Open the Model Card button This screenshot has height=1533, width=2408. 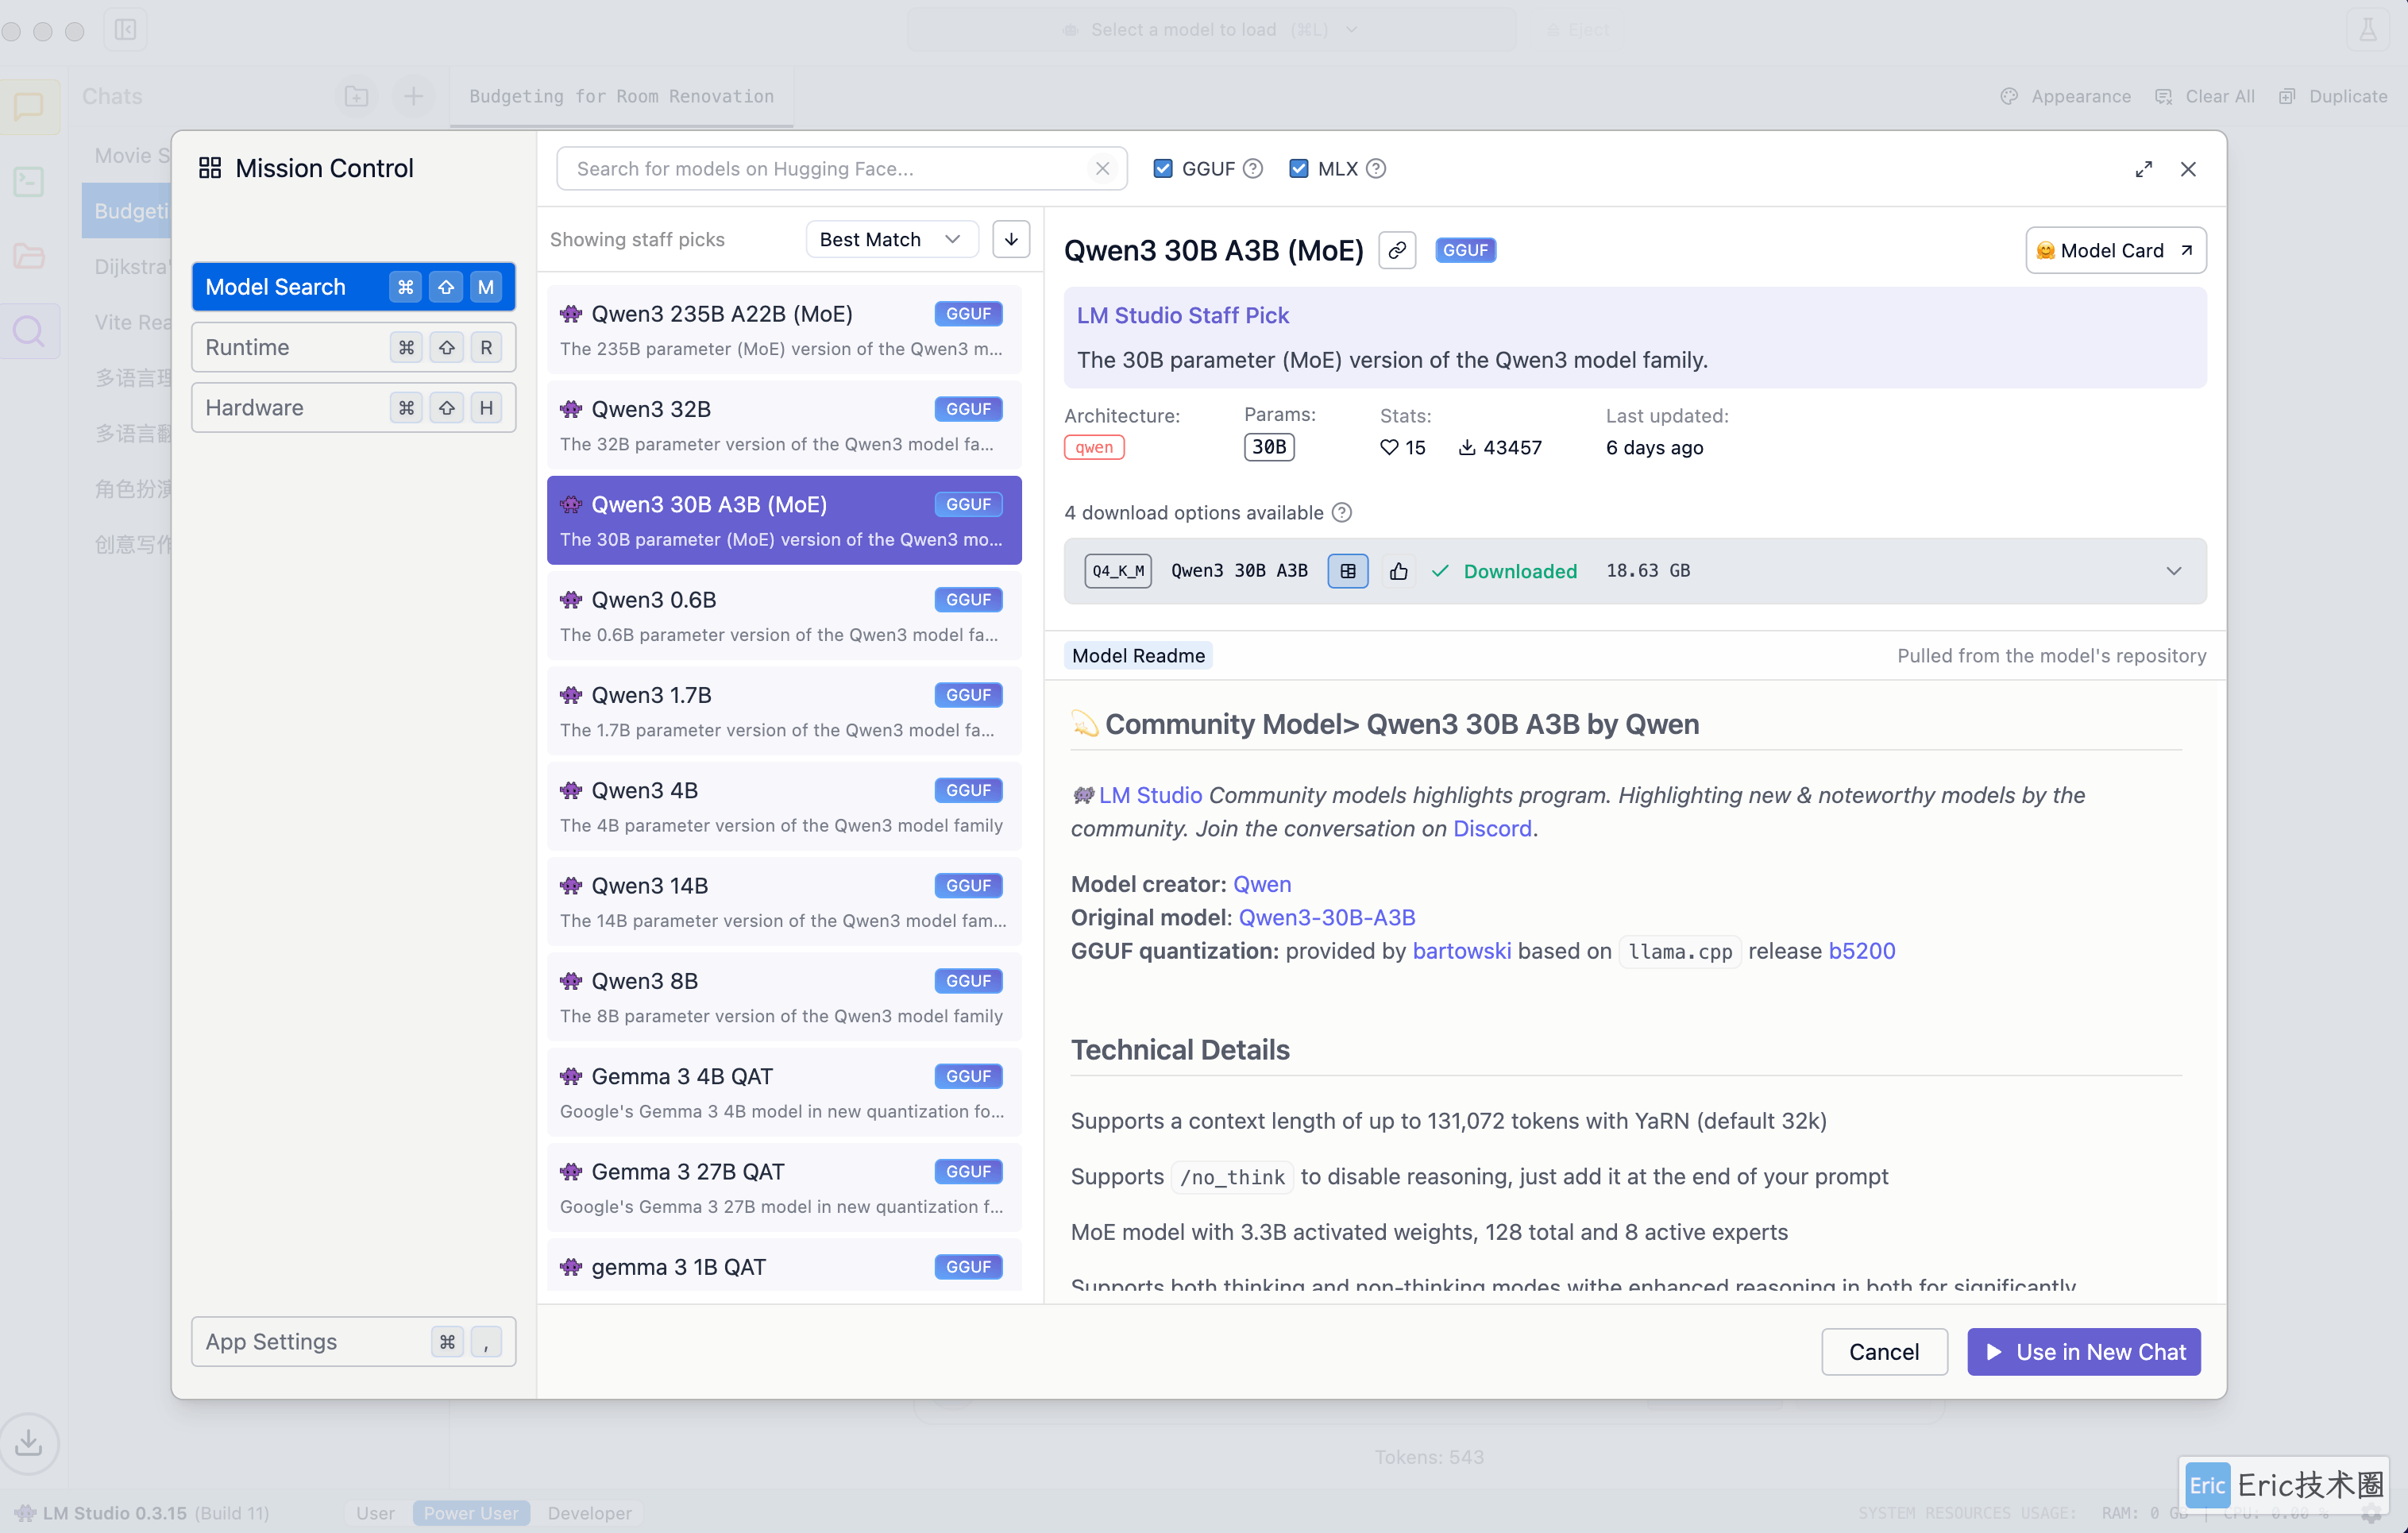point(2116,250)
